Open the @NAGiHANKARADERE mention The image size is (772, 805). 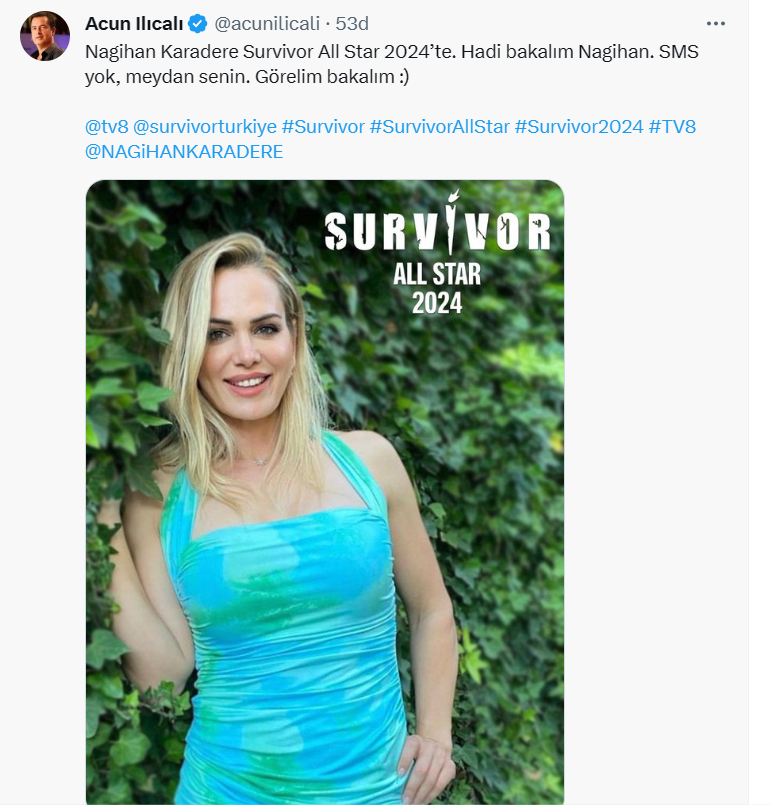[184, 151]
